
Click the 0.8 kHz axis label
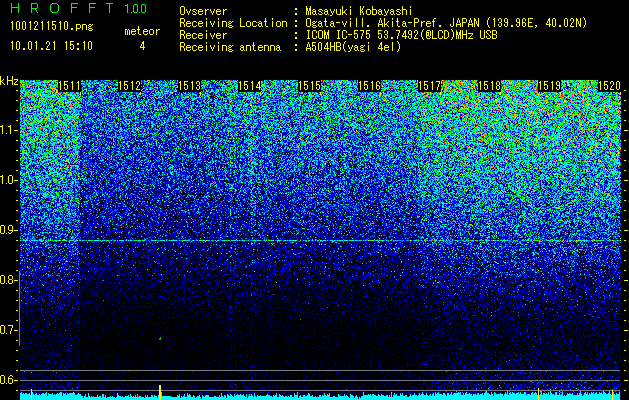pyautogui.click(x=8, y=280)
